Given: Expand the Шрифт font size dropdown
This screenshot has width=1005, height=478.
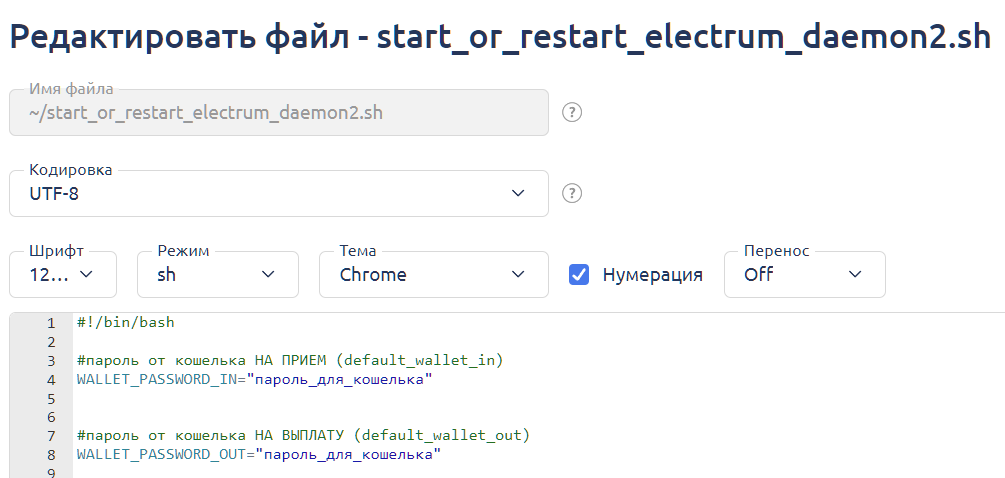Looking at the screenshot, I should [63, 274].
